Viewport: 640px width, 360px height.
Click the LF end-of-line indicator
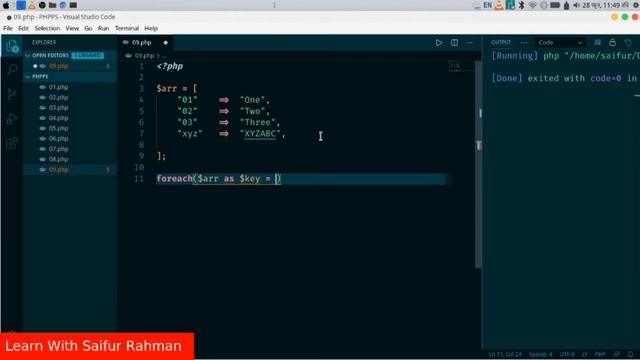click(584, 354)
